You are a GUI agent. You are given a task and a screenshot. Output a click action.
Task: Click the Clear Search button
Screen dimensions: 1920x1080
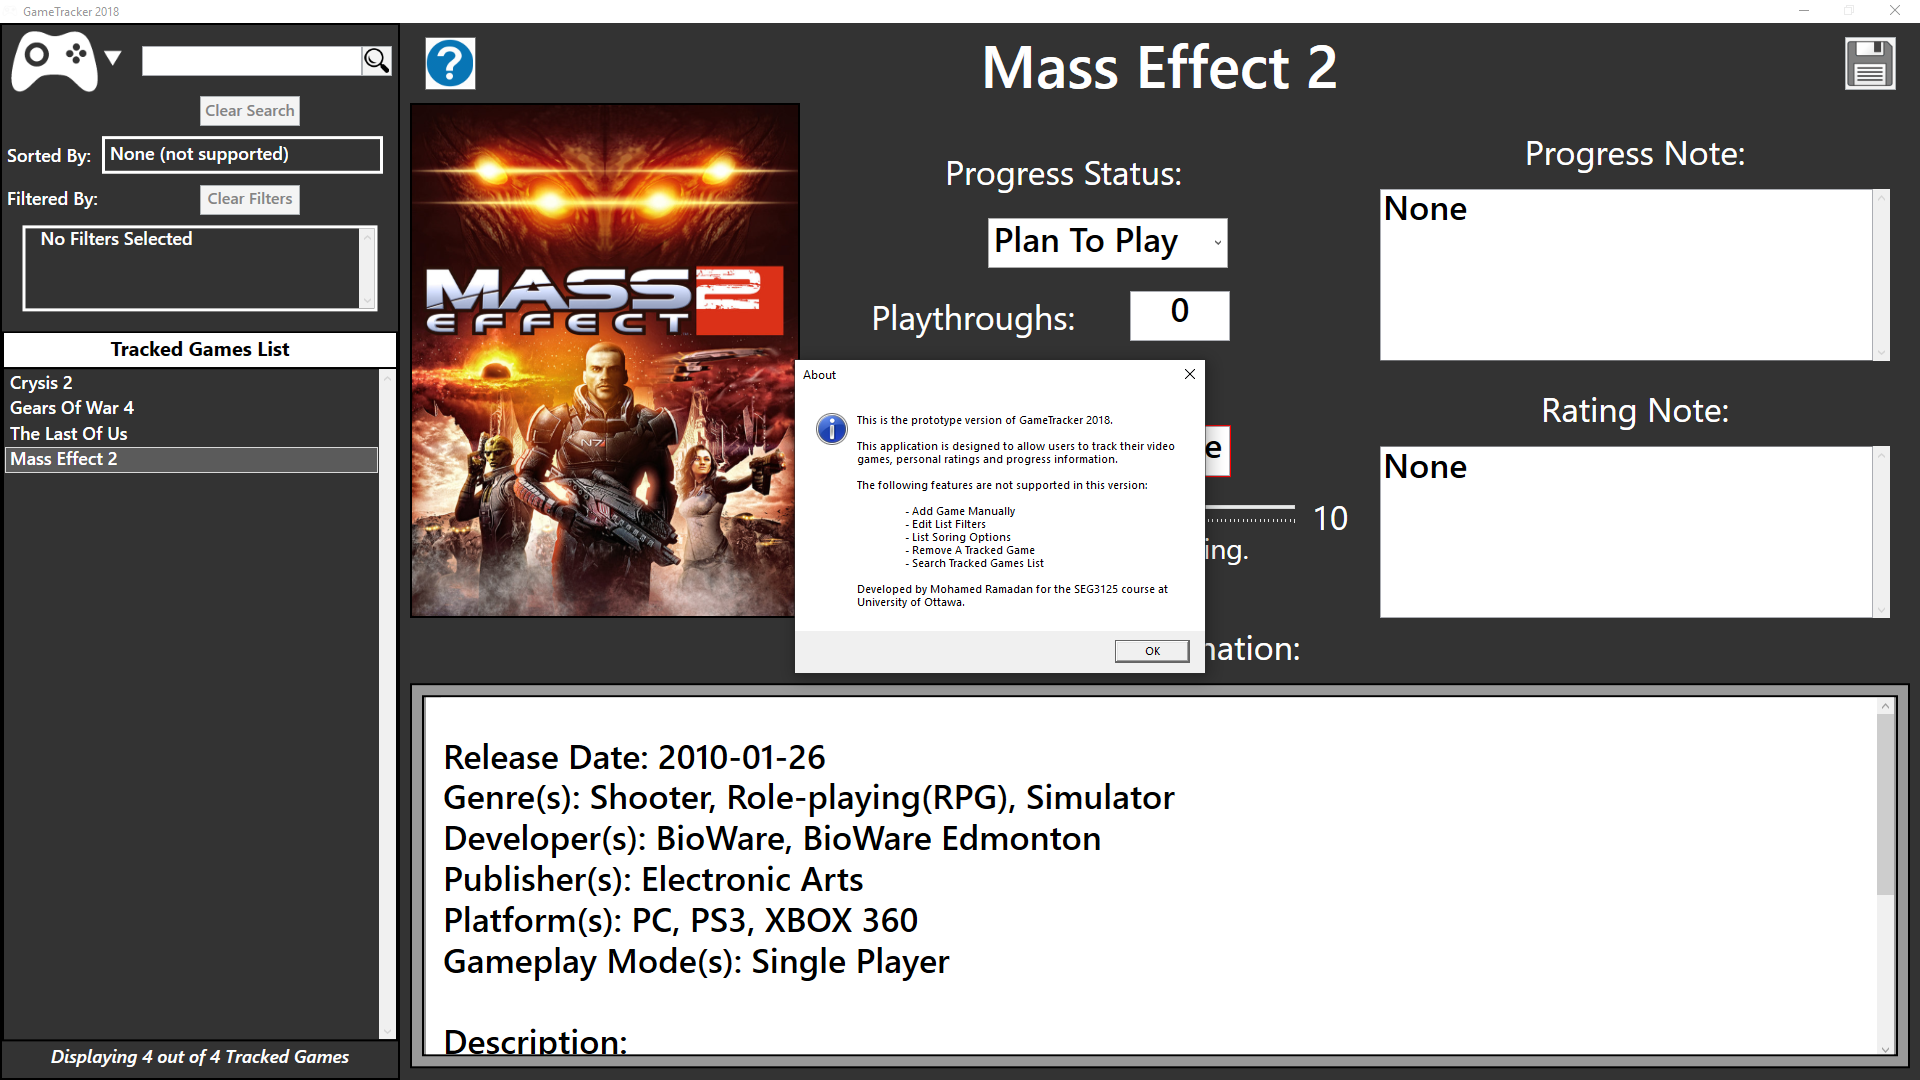pyautogui.click(x=249, y=111)
